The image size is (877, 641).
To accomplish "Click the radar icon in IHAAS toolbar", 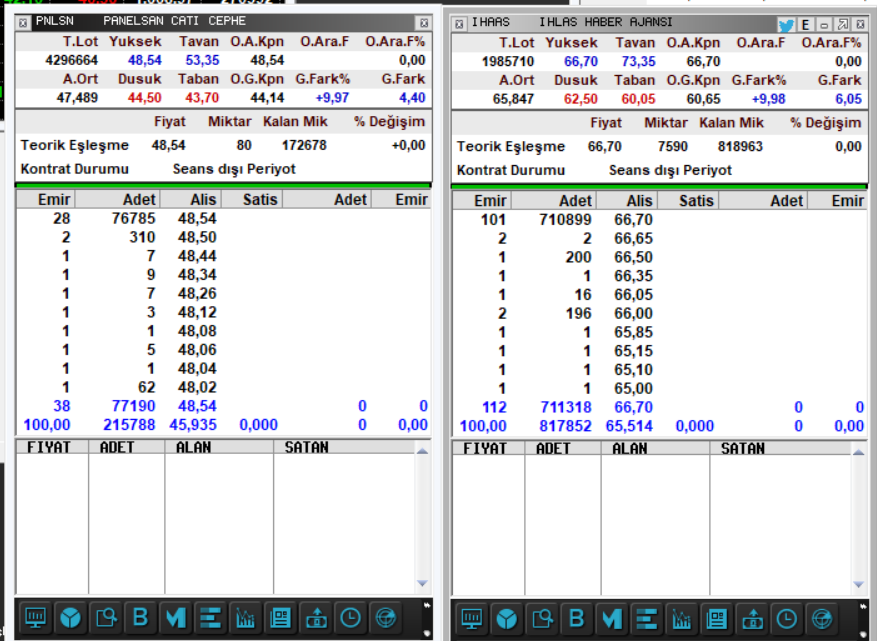I will [822, 619].
